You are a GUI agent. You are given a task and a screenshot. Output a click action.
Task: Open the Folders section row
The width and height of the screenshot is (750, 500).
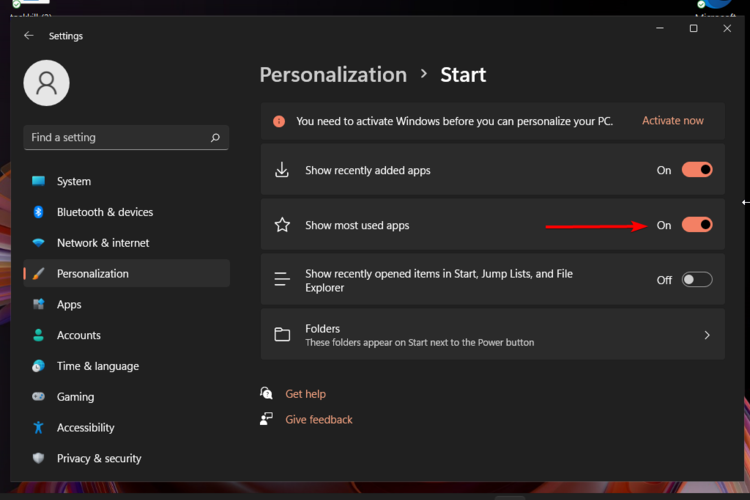point(493,334)
